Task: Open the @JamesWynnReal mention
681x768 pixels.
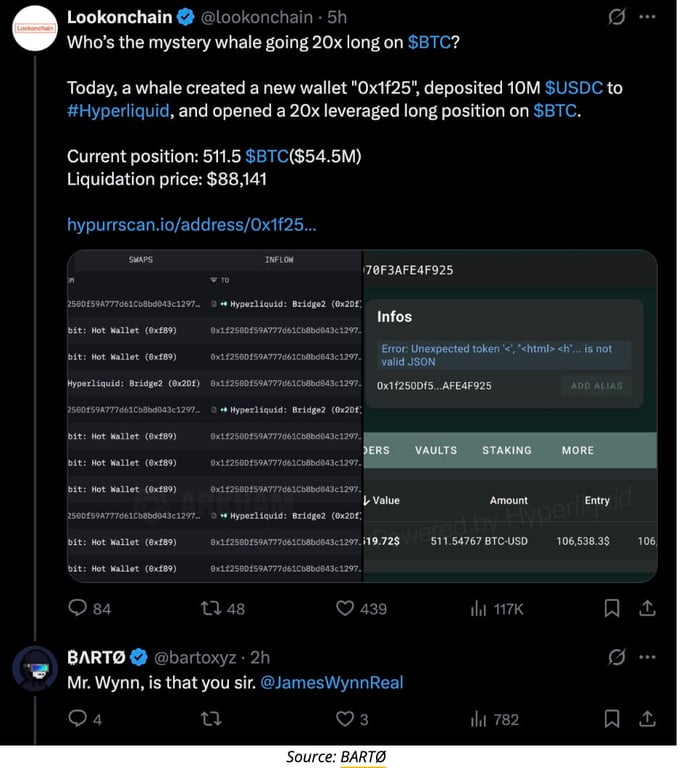Action: (332, 682)
